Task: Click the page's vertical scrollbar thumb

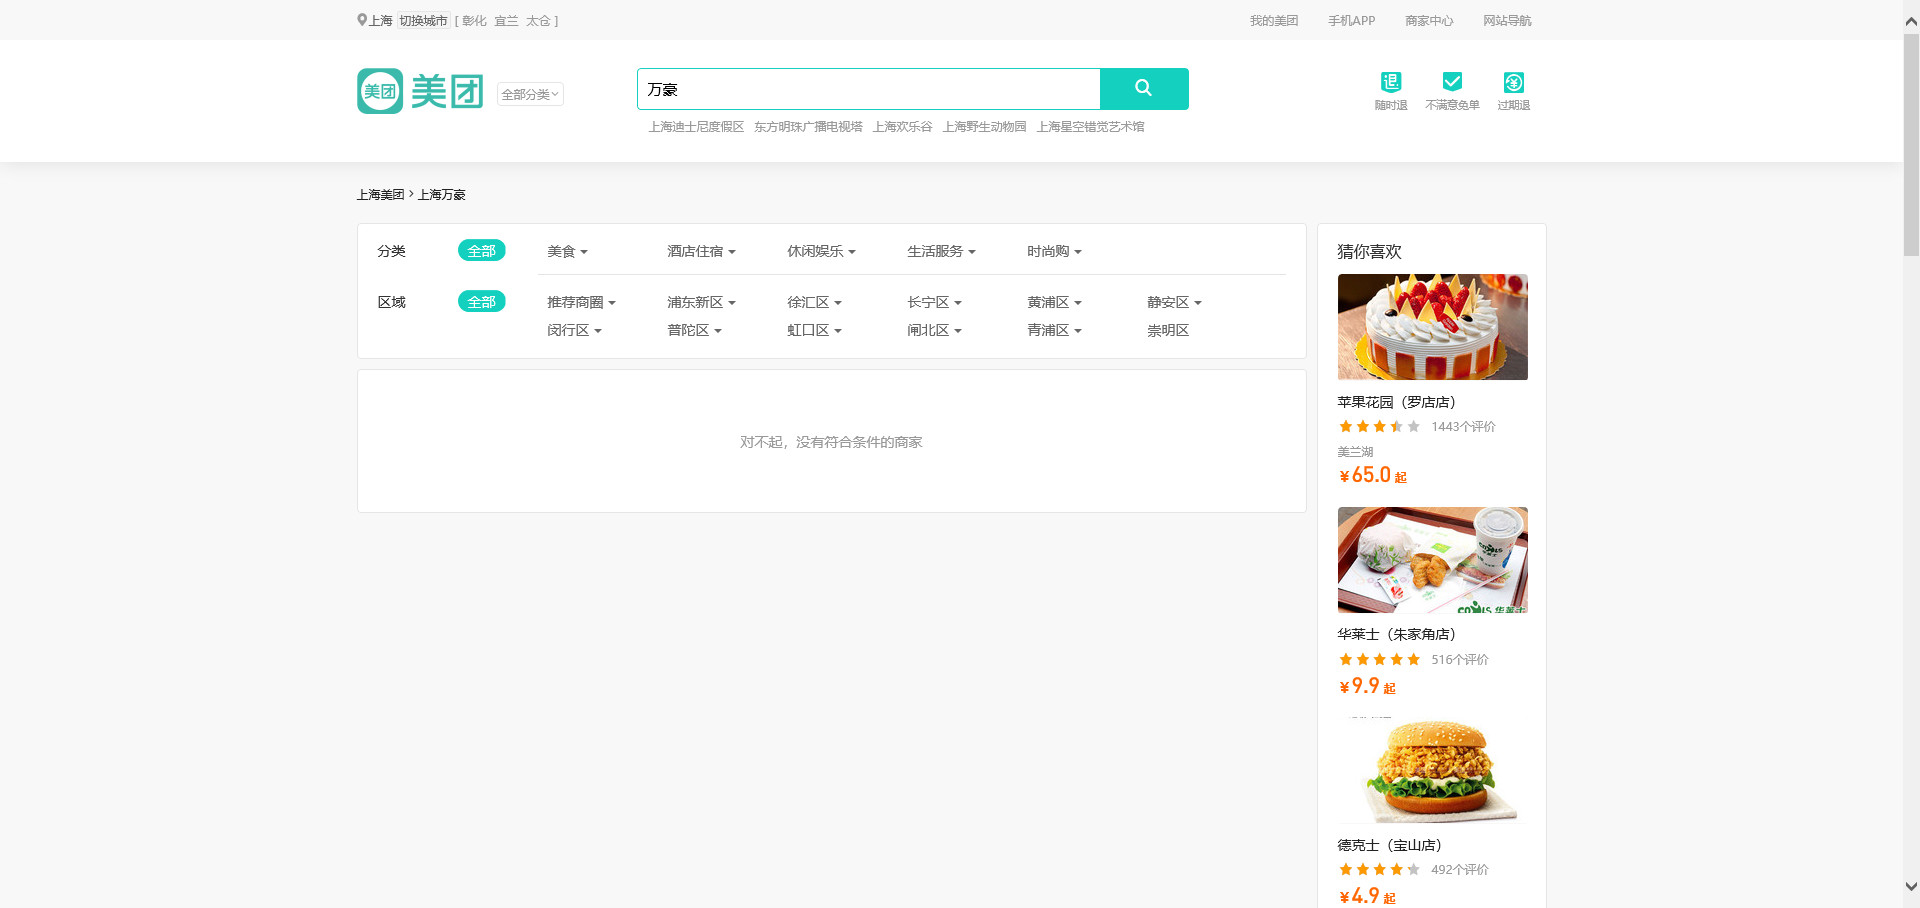Action: (1911, 145)
